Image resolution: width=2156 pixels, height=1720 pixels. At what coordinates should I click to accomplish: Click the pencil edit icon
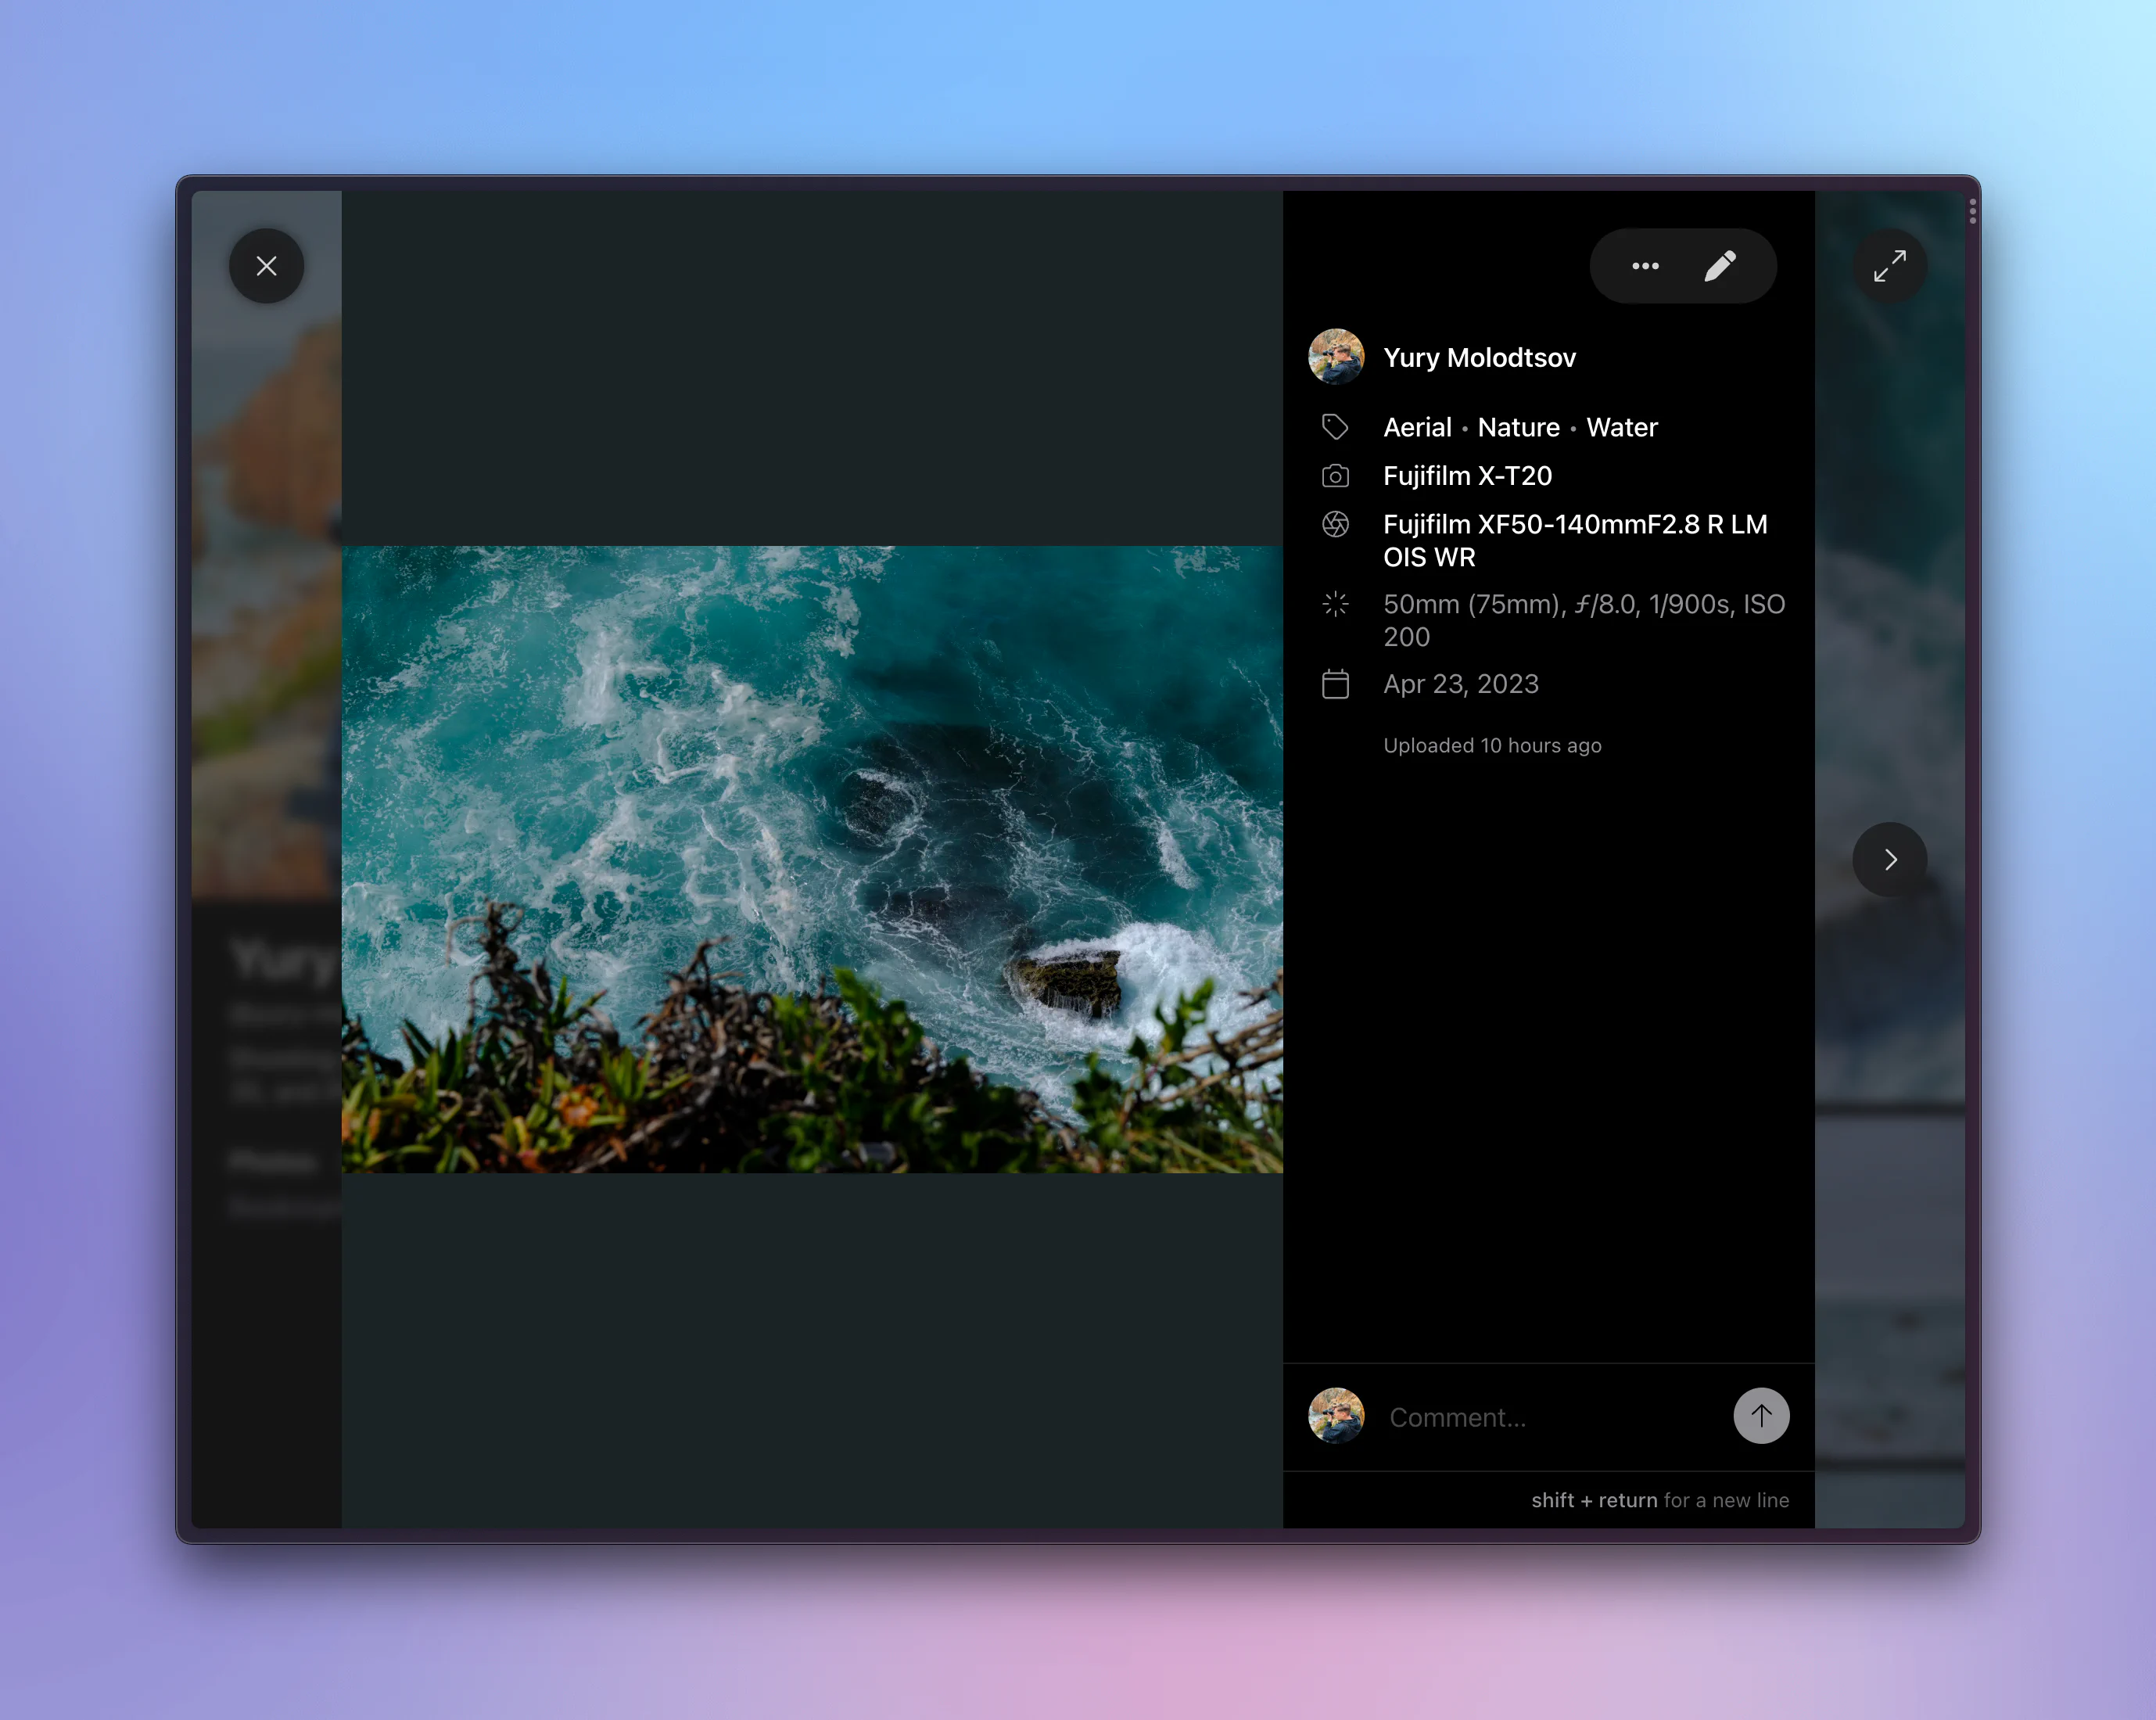[1720, 266]
